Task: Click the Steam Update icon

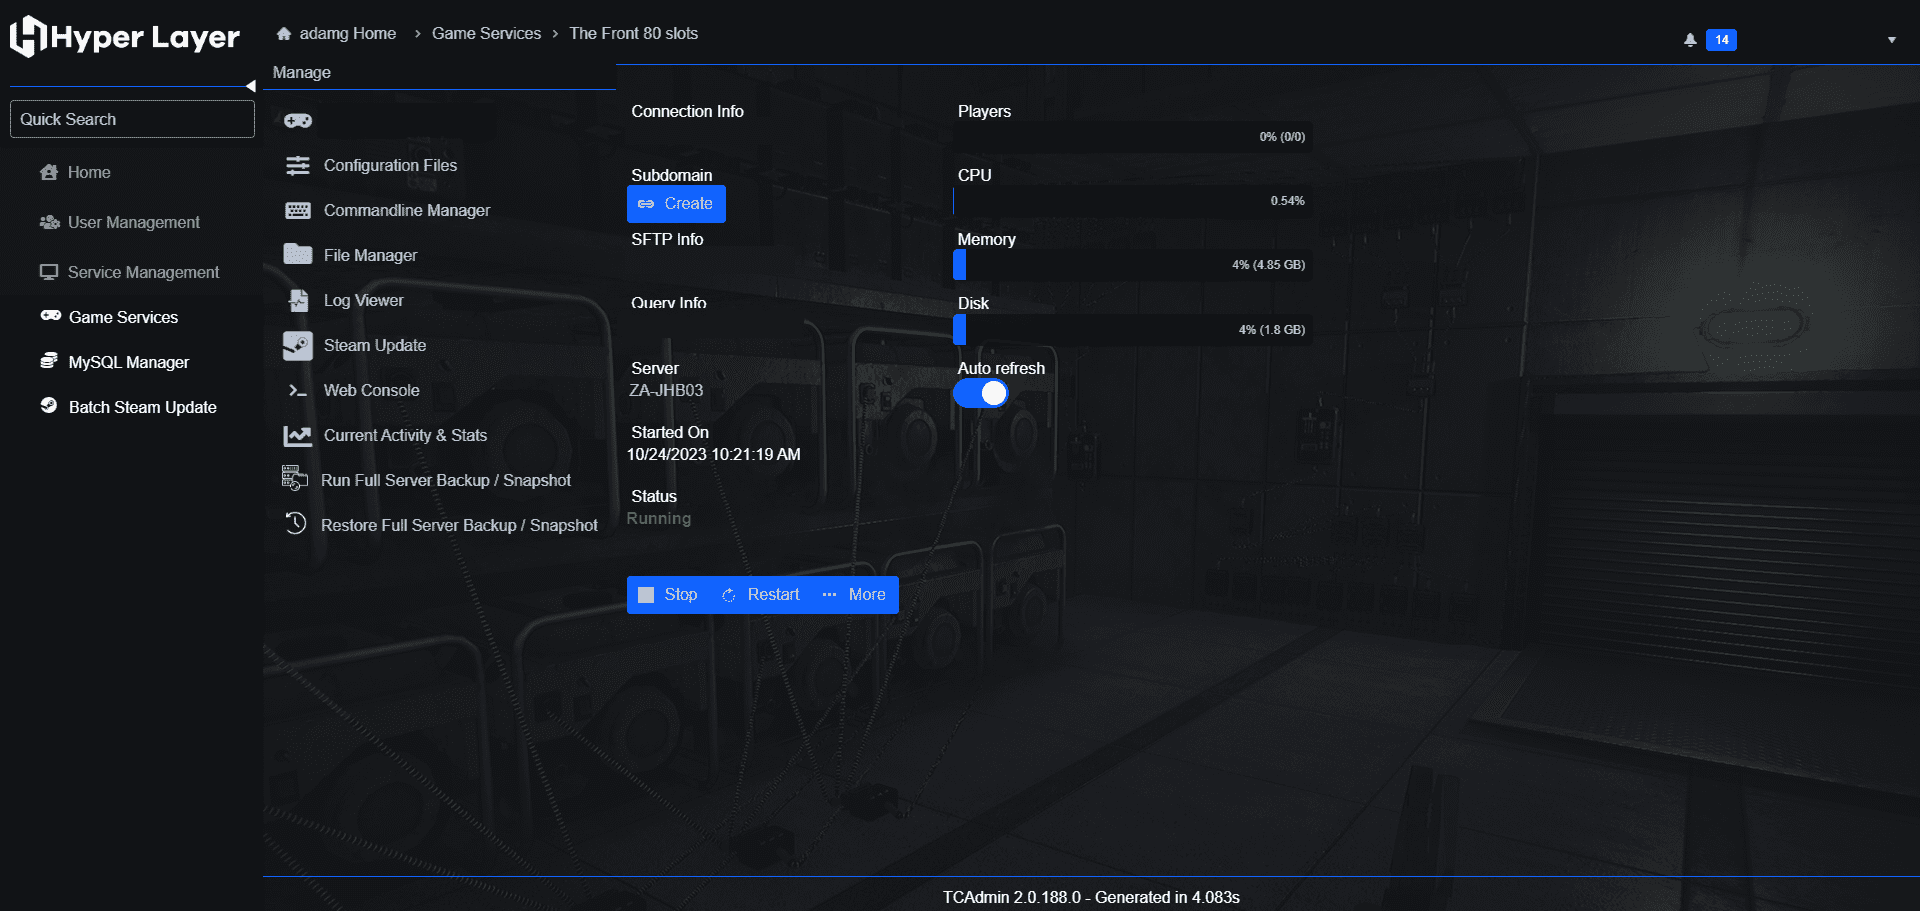Action: (x=298, y=345)
